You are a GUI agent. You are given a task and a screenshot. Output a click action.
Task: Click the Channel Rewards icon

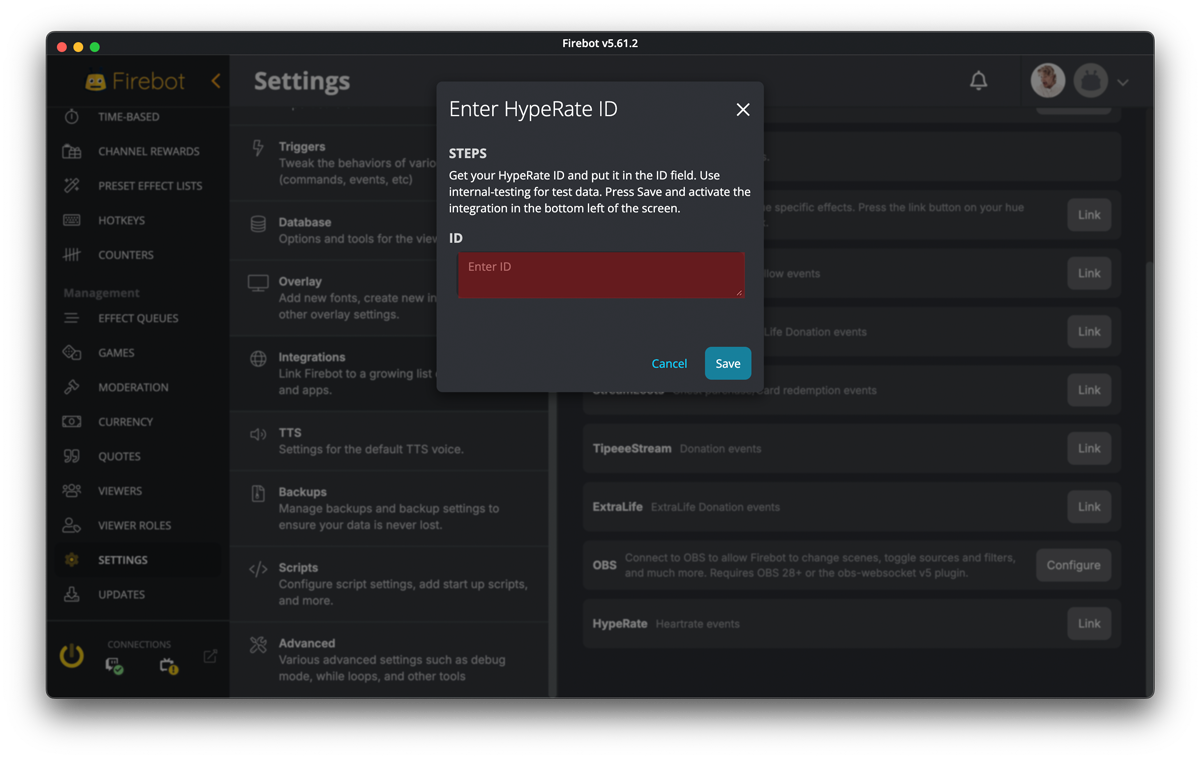[x=72, y=152]
